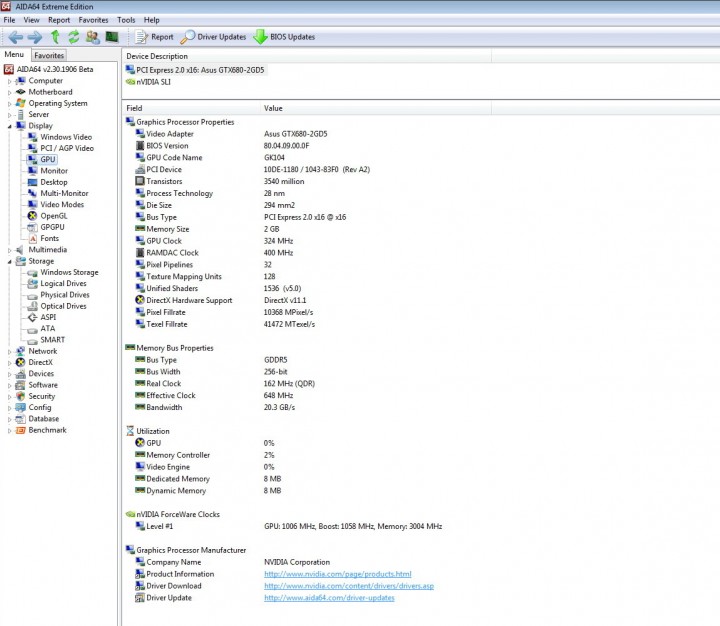
Task: Click the Config icon in tree
Action: coord(20,407)
